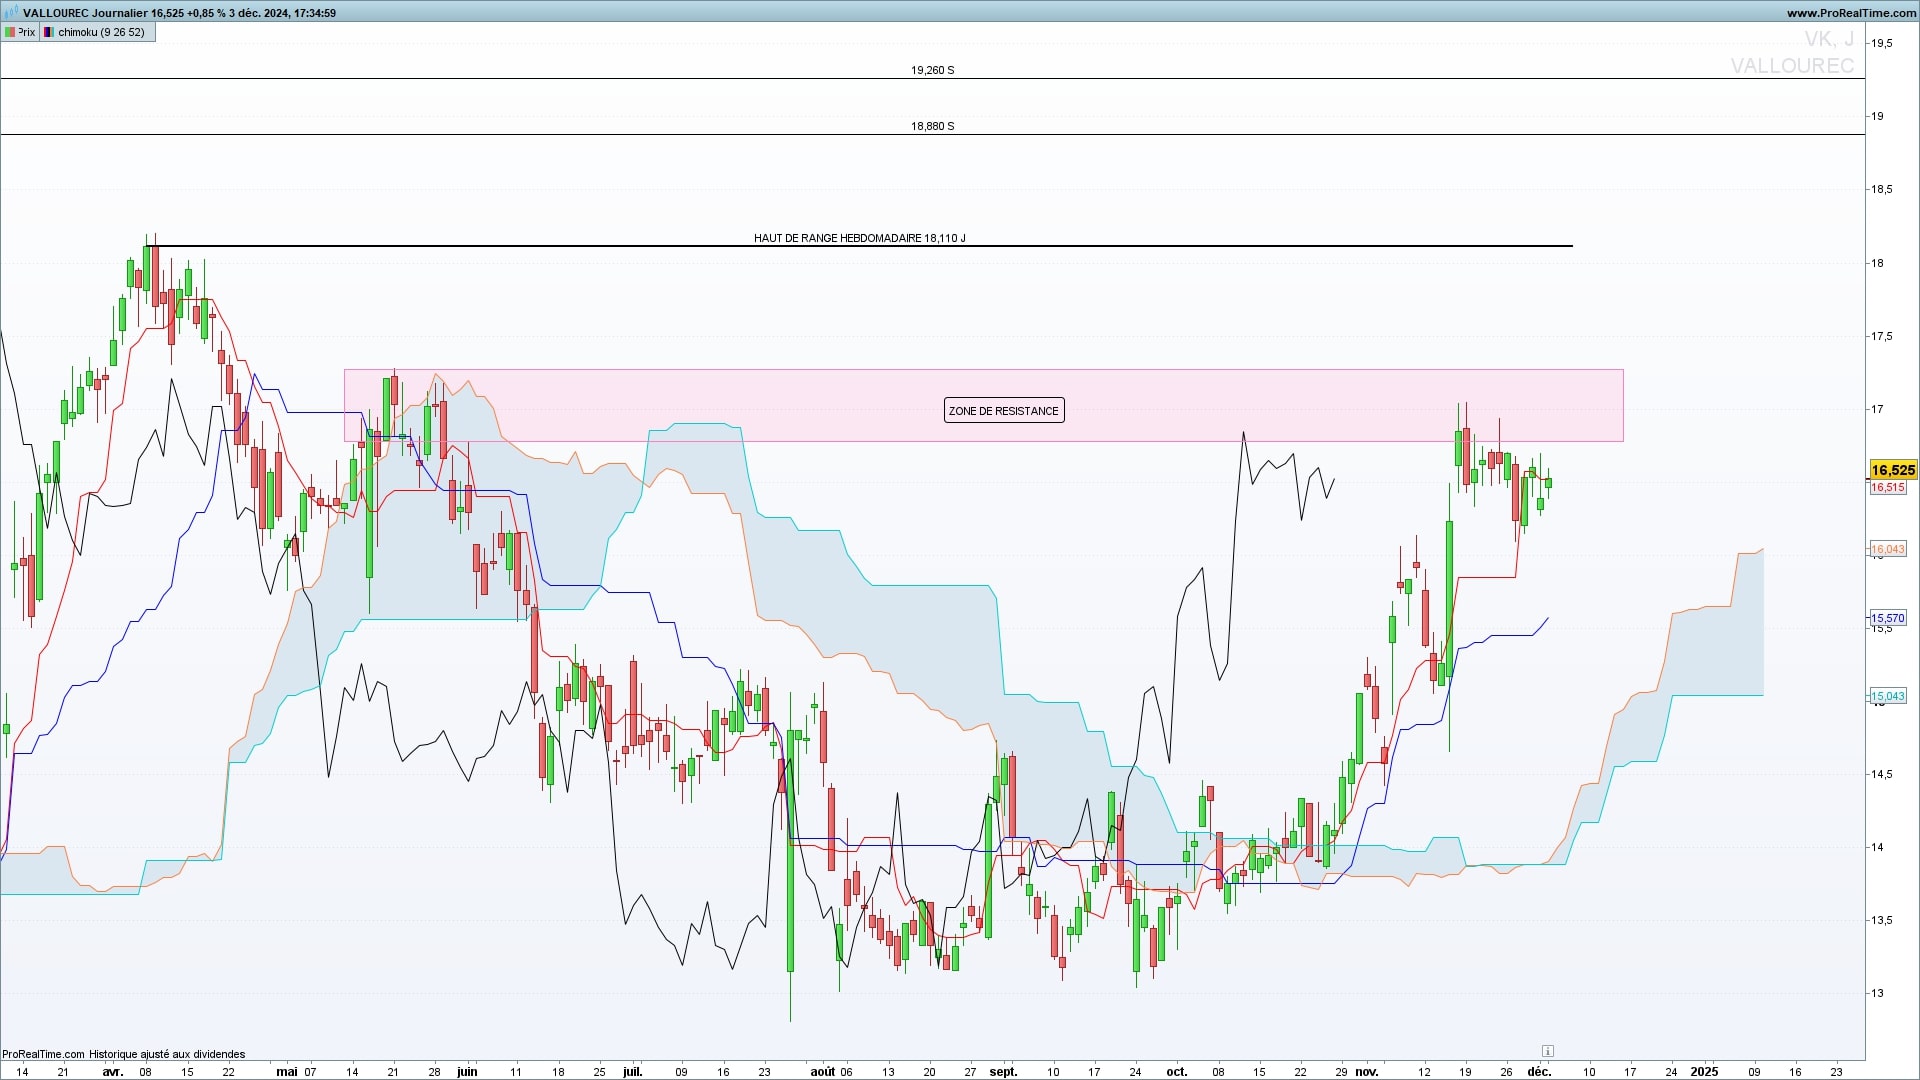Viewport: 1920px width, 1080px height.
Task: Open the Ichimoku (9 26 52) indicator tab
Action: tap(99, 32)
